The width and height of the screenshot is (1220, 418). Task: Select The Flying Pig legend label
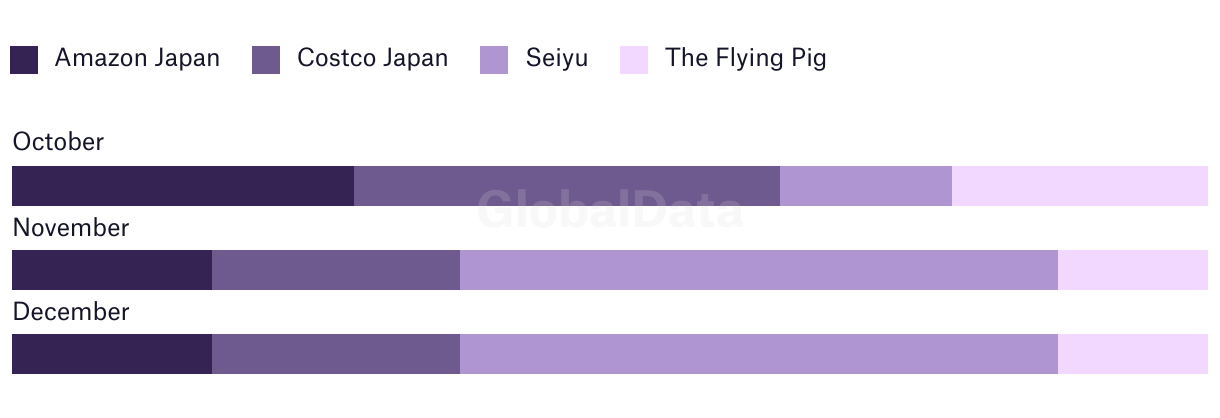[x=746, y=59]
